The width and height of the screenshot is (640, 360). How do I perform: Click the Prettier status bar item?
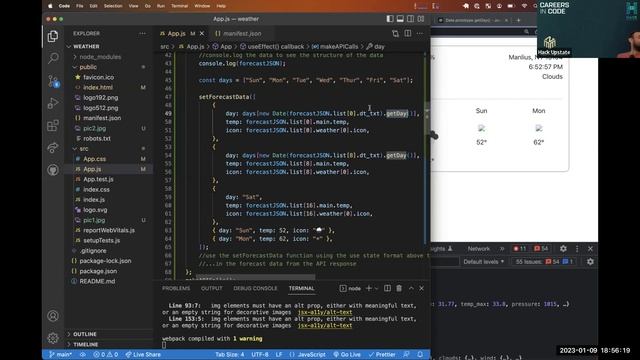tap(382, 354)
